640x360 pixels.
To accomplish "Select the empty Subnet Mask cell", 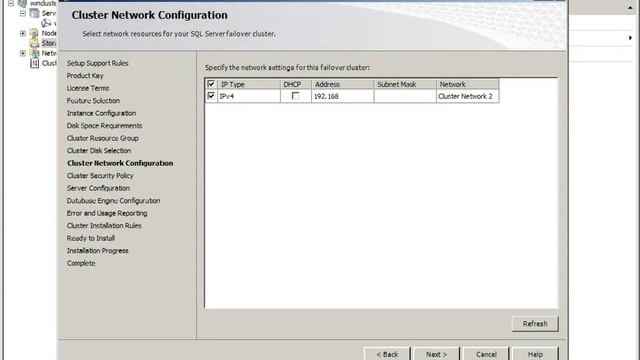I will pyautogui.click(x=405, y=96).
